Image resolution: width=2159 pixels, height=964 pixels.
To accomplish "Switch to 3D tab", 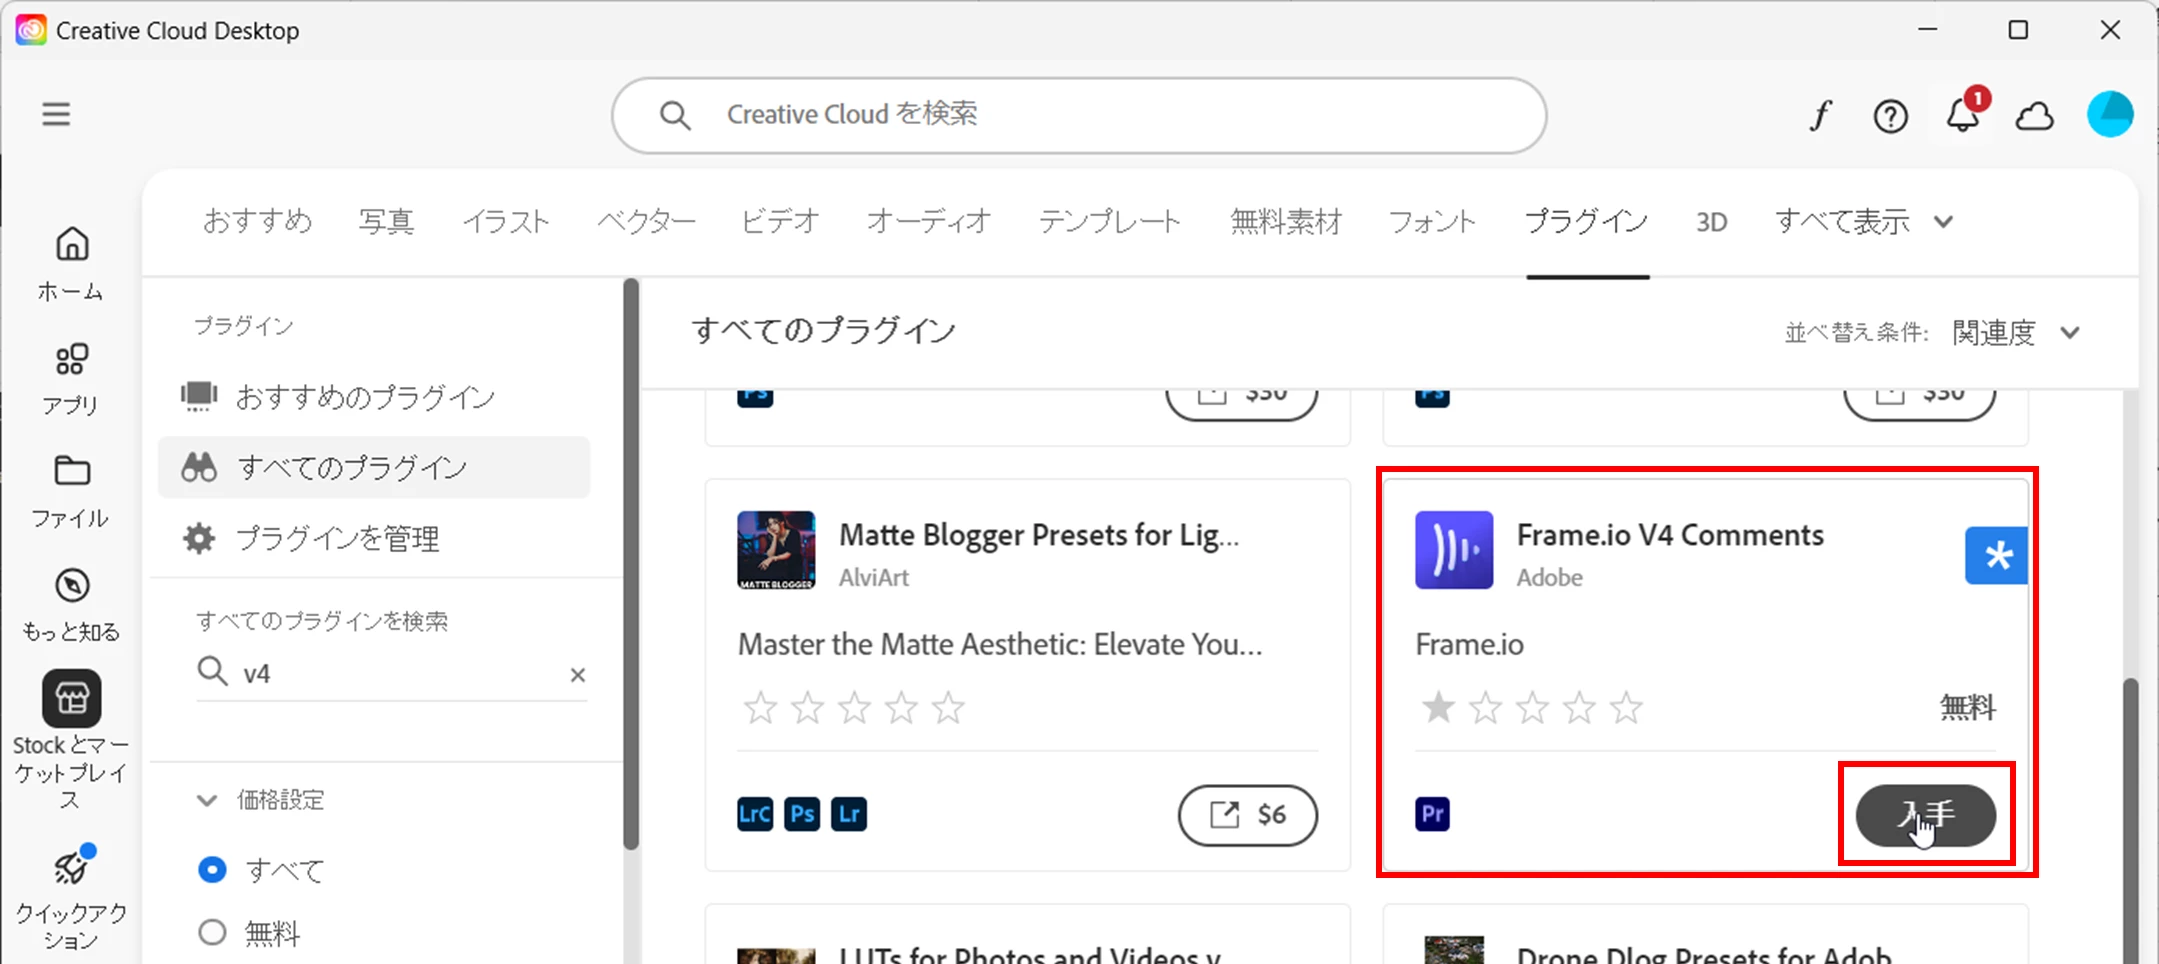I will tap(1711, 221).
